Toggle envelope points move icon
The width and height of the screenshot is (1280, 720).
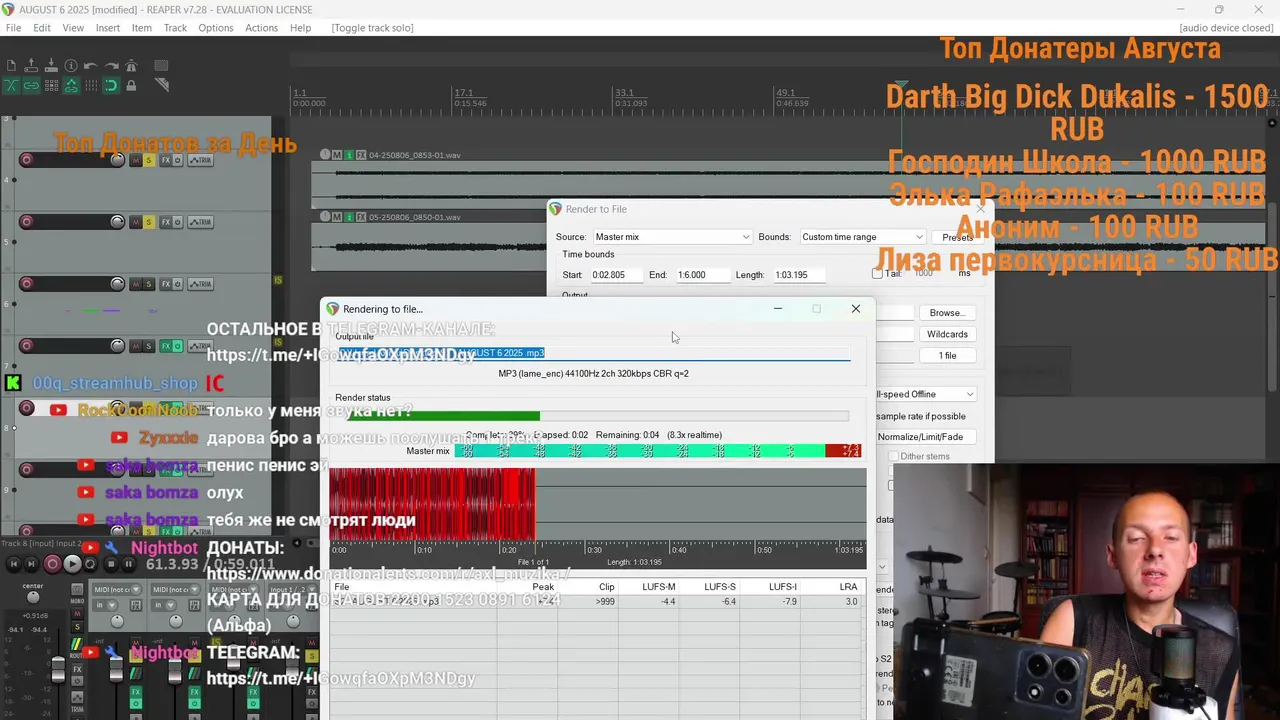pyautogui.click(x=71, y=86)
